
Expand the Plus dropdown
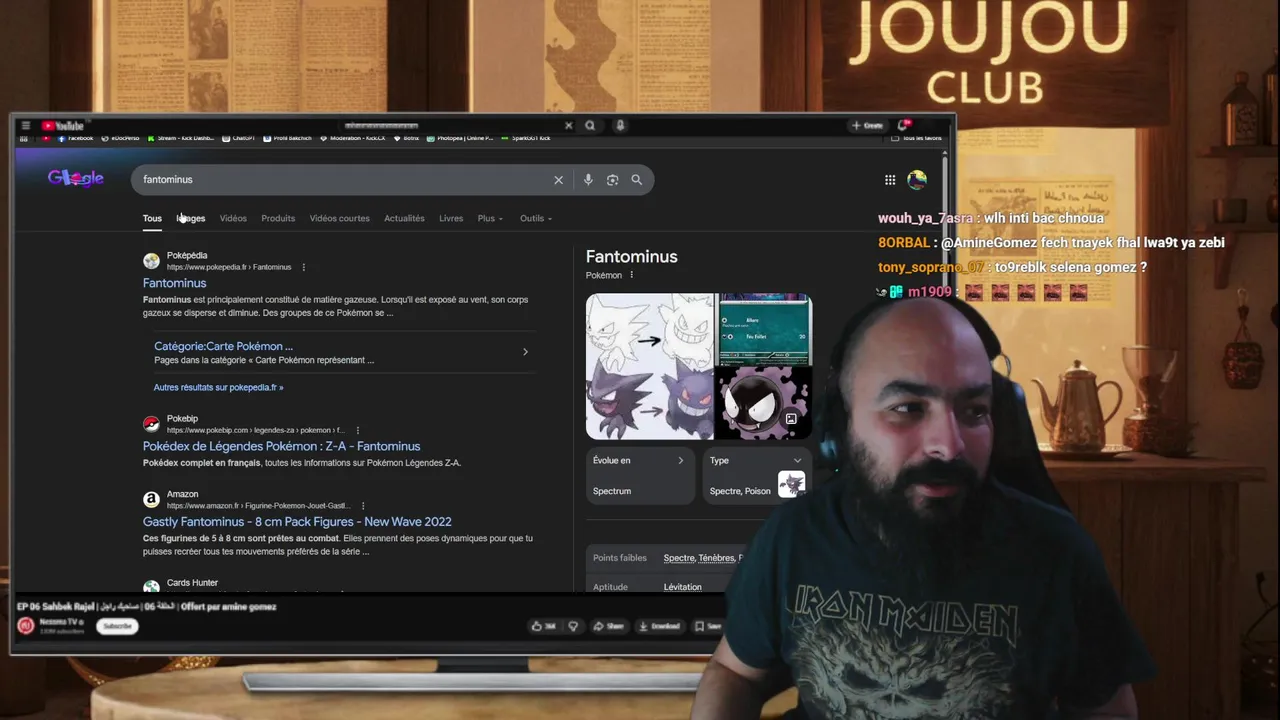point(490,218)
